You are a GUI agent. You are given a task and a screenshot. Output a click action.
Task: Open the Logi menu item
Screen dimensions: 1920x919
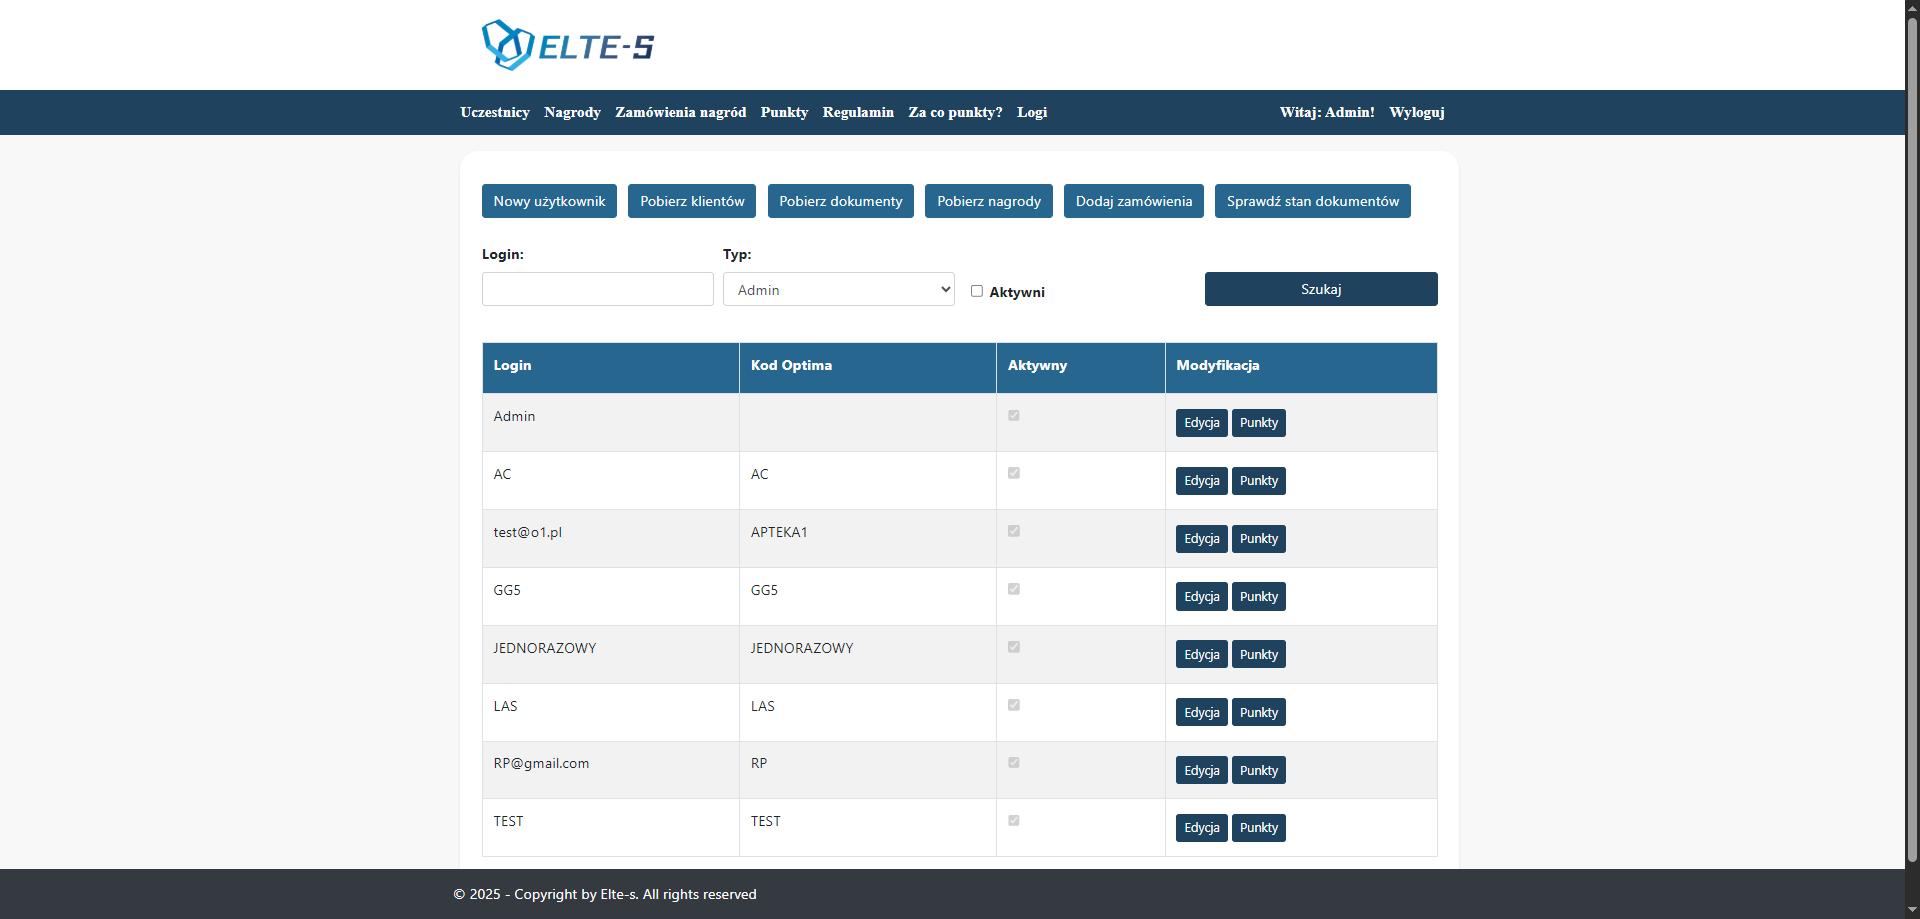[1031, 112]
